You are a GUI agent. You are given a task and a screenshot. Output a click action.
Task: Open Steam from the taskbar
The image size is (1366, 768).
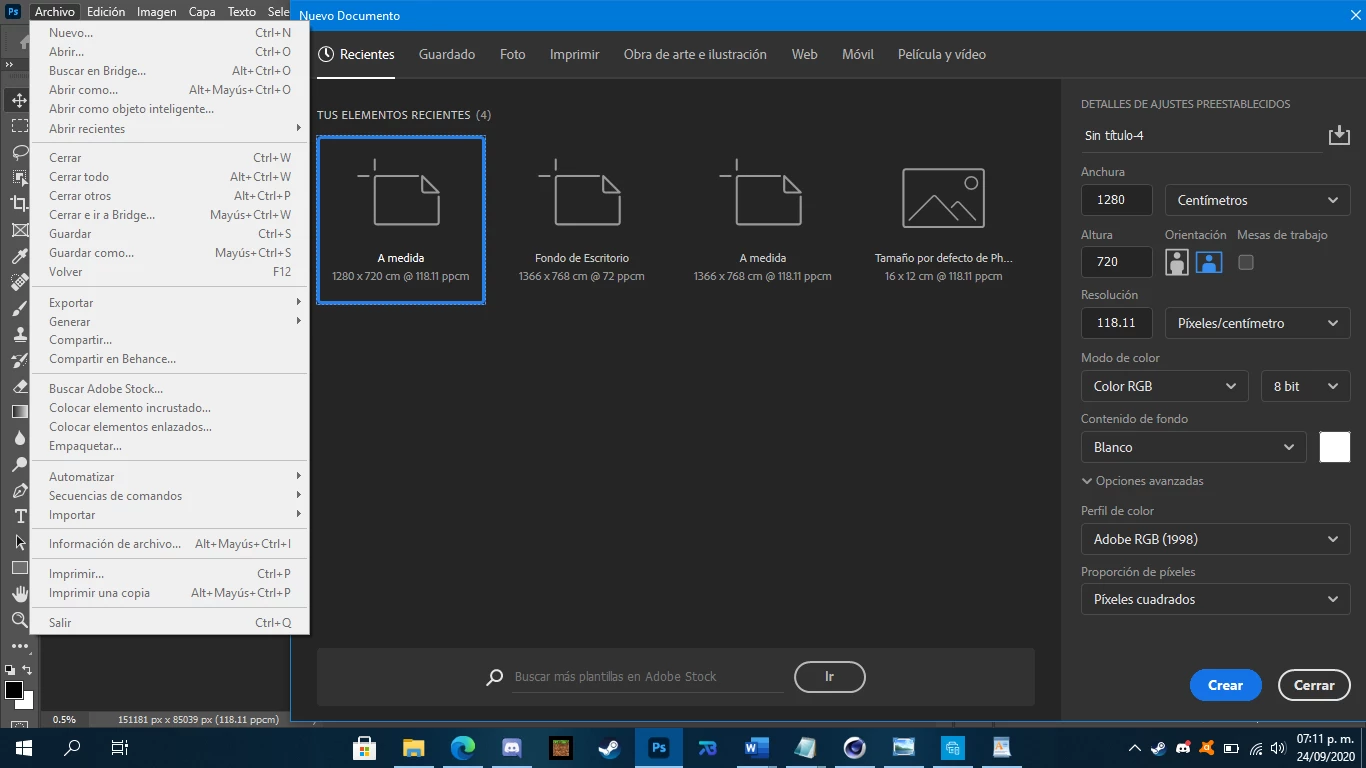[x=609, y=748]
